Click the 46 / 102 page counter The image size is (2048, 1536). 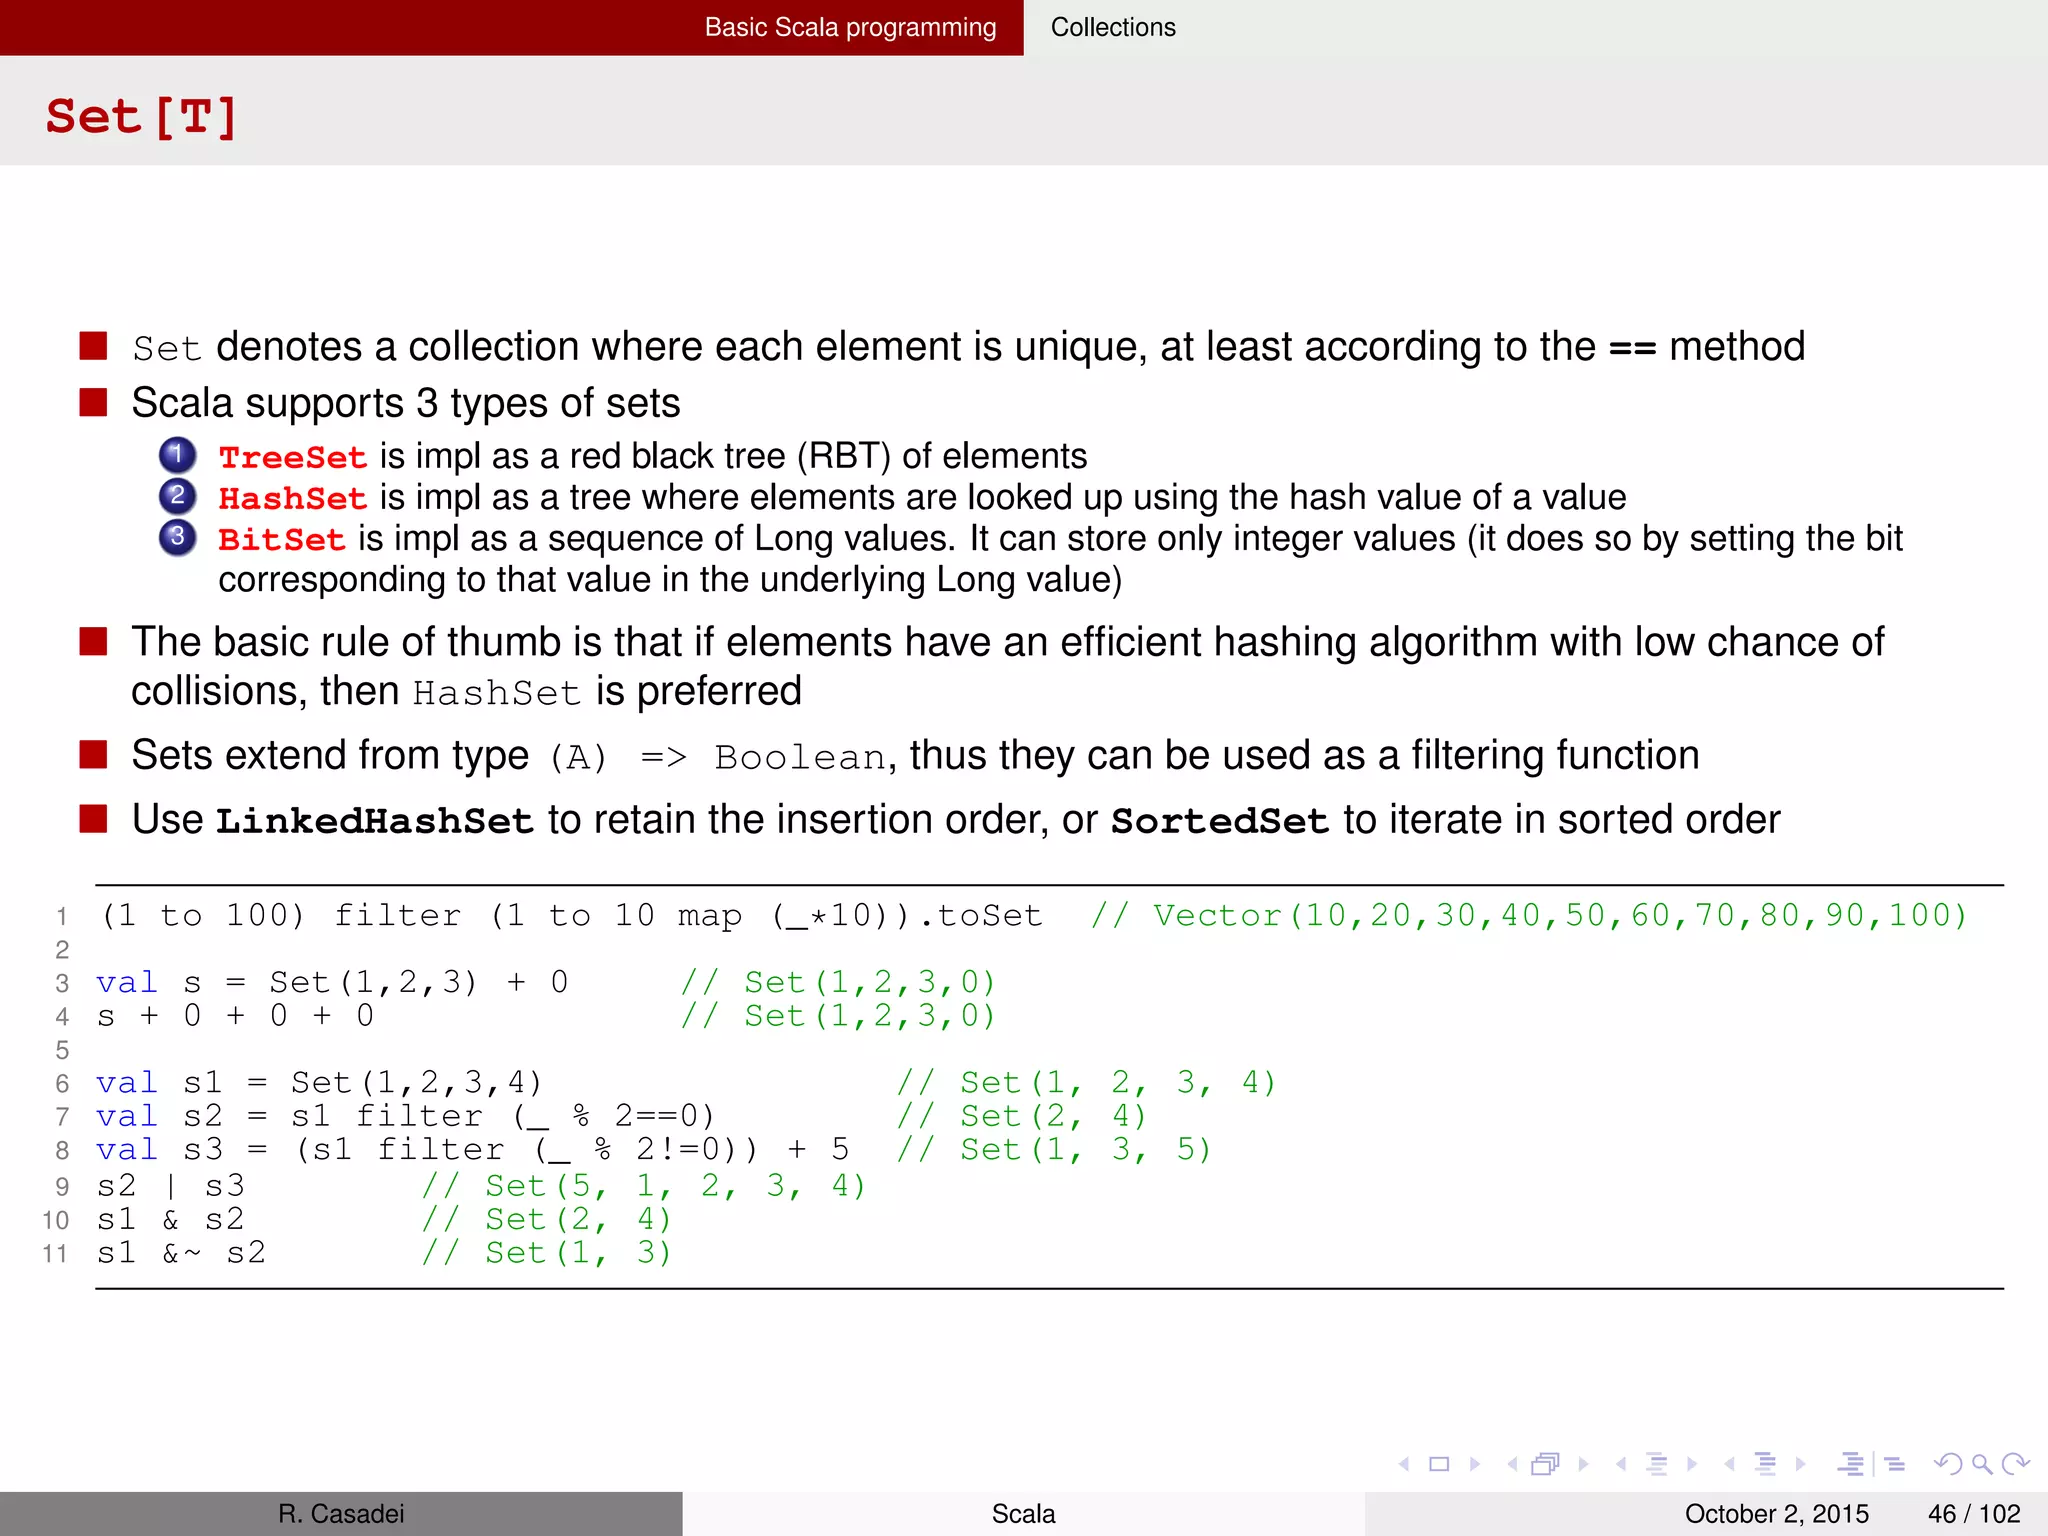pos(1974,1513)
